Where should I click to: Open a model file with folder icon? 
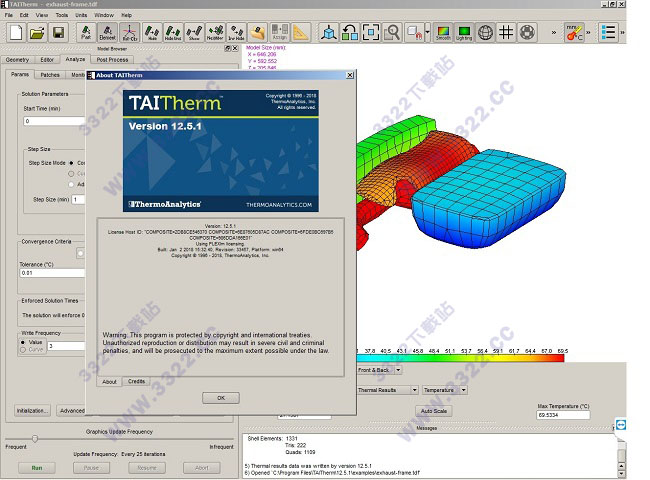pyautogui.click(x=37, y=32)
